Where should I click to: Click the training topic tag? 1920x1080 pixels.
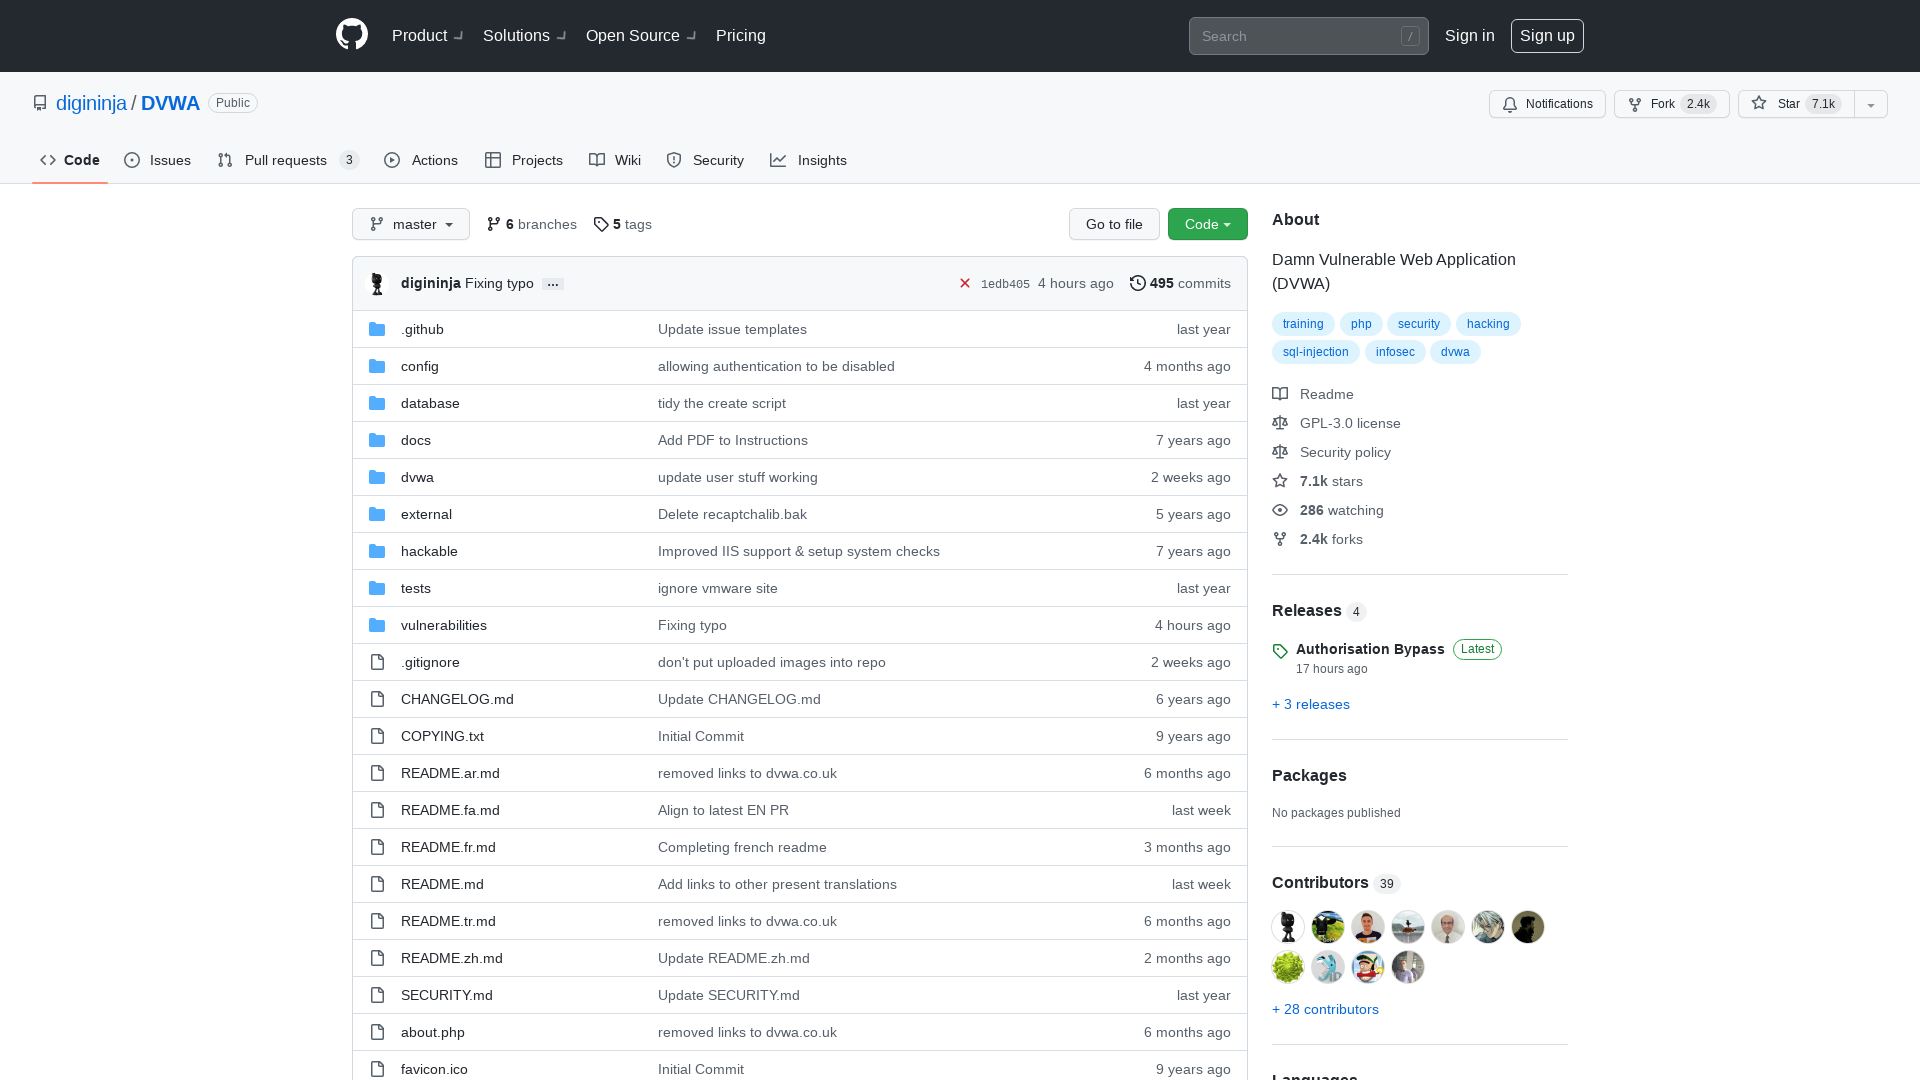pos(1303,324)
